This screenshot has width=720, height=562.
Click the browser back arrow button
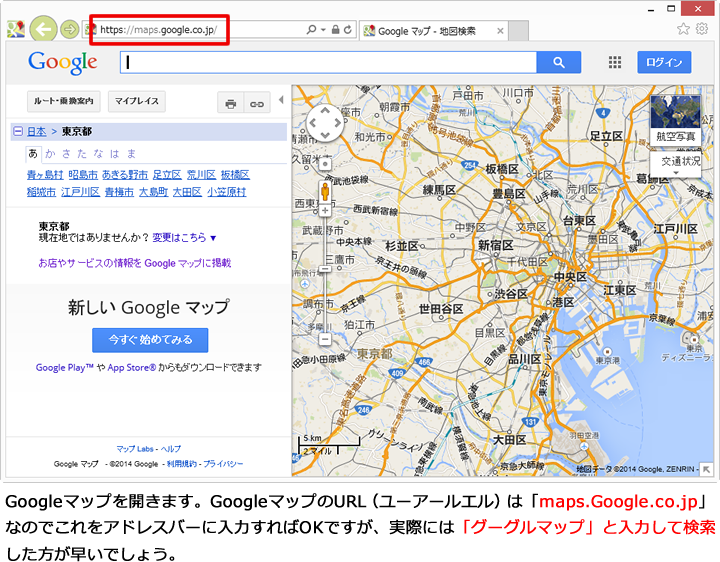(43, 30)
